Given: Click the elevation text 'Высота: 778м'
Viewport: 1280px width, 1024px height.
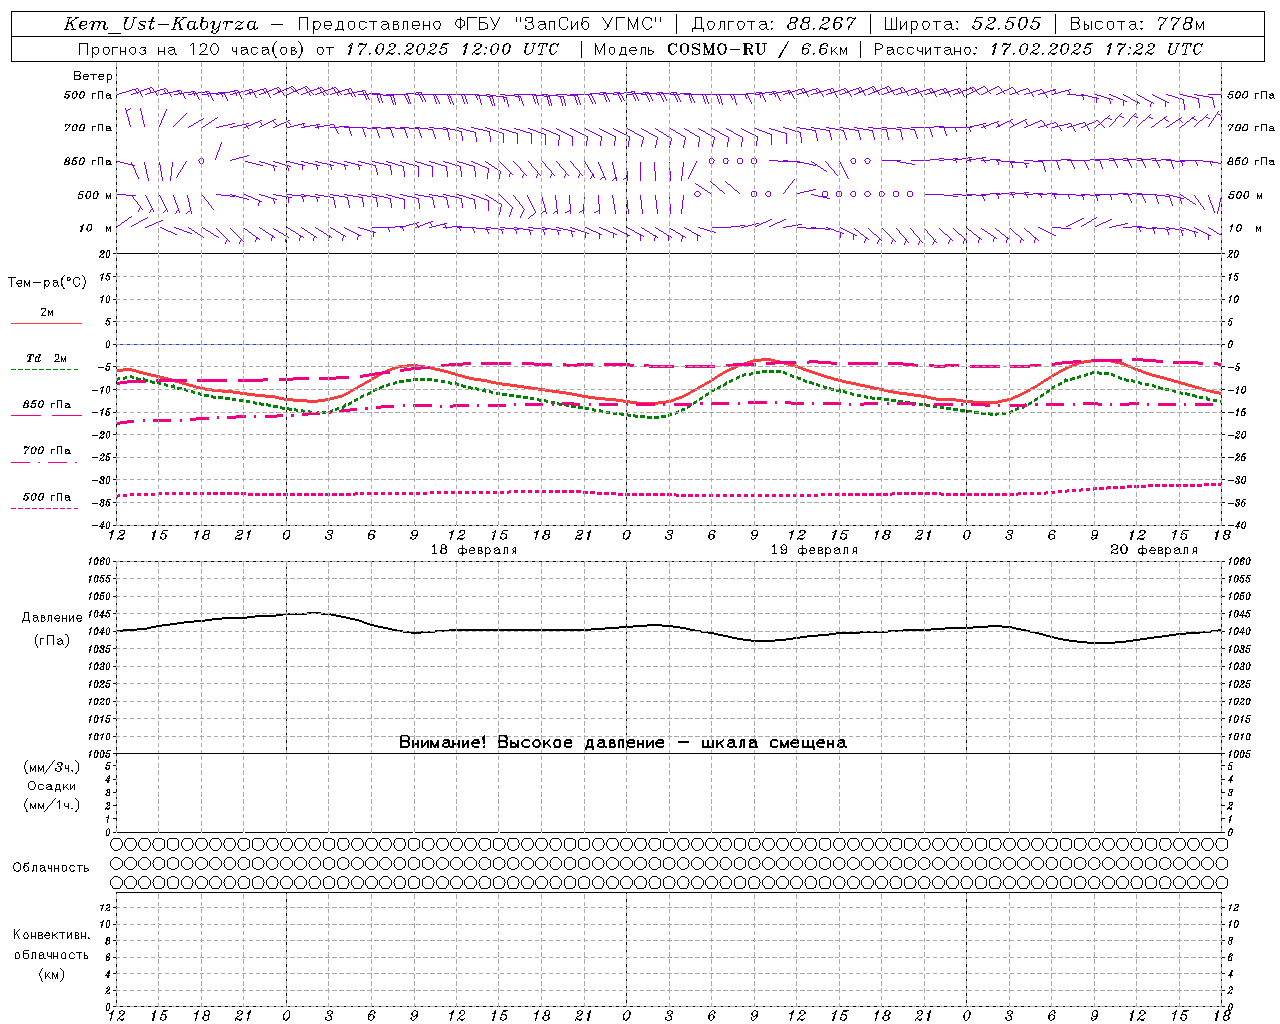Looking at the screenshot, I should pos(1137,24).
